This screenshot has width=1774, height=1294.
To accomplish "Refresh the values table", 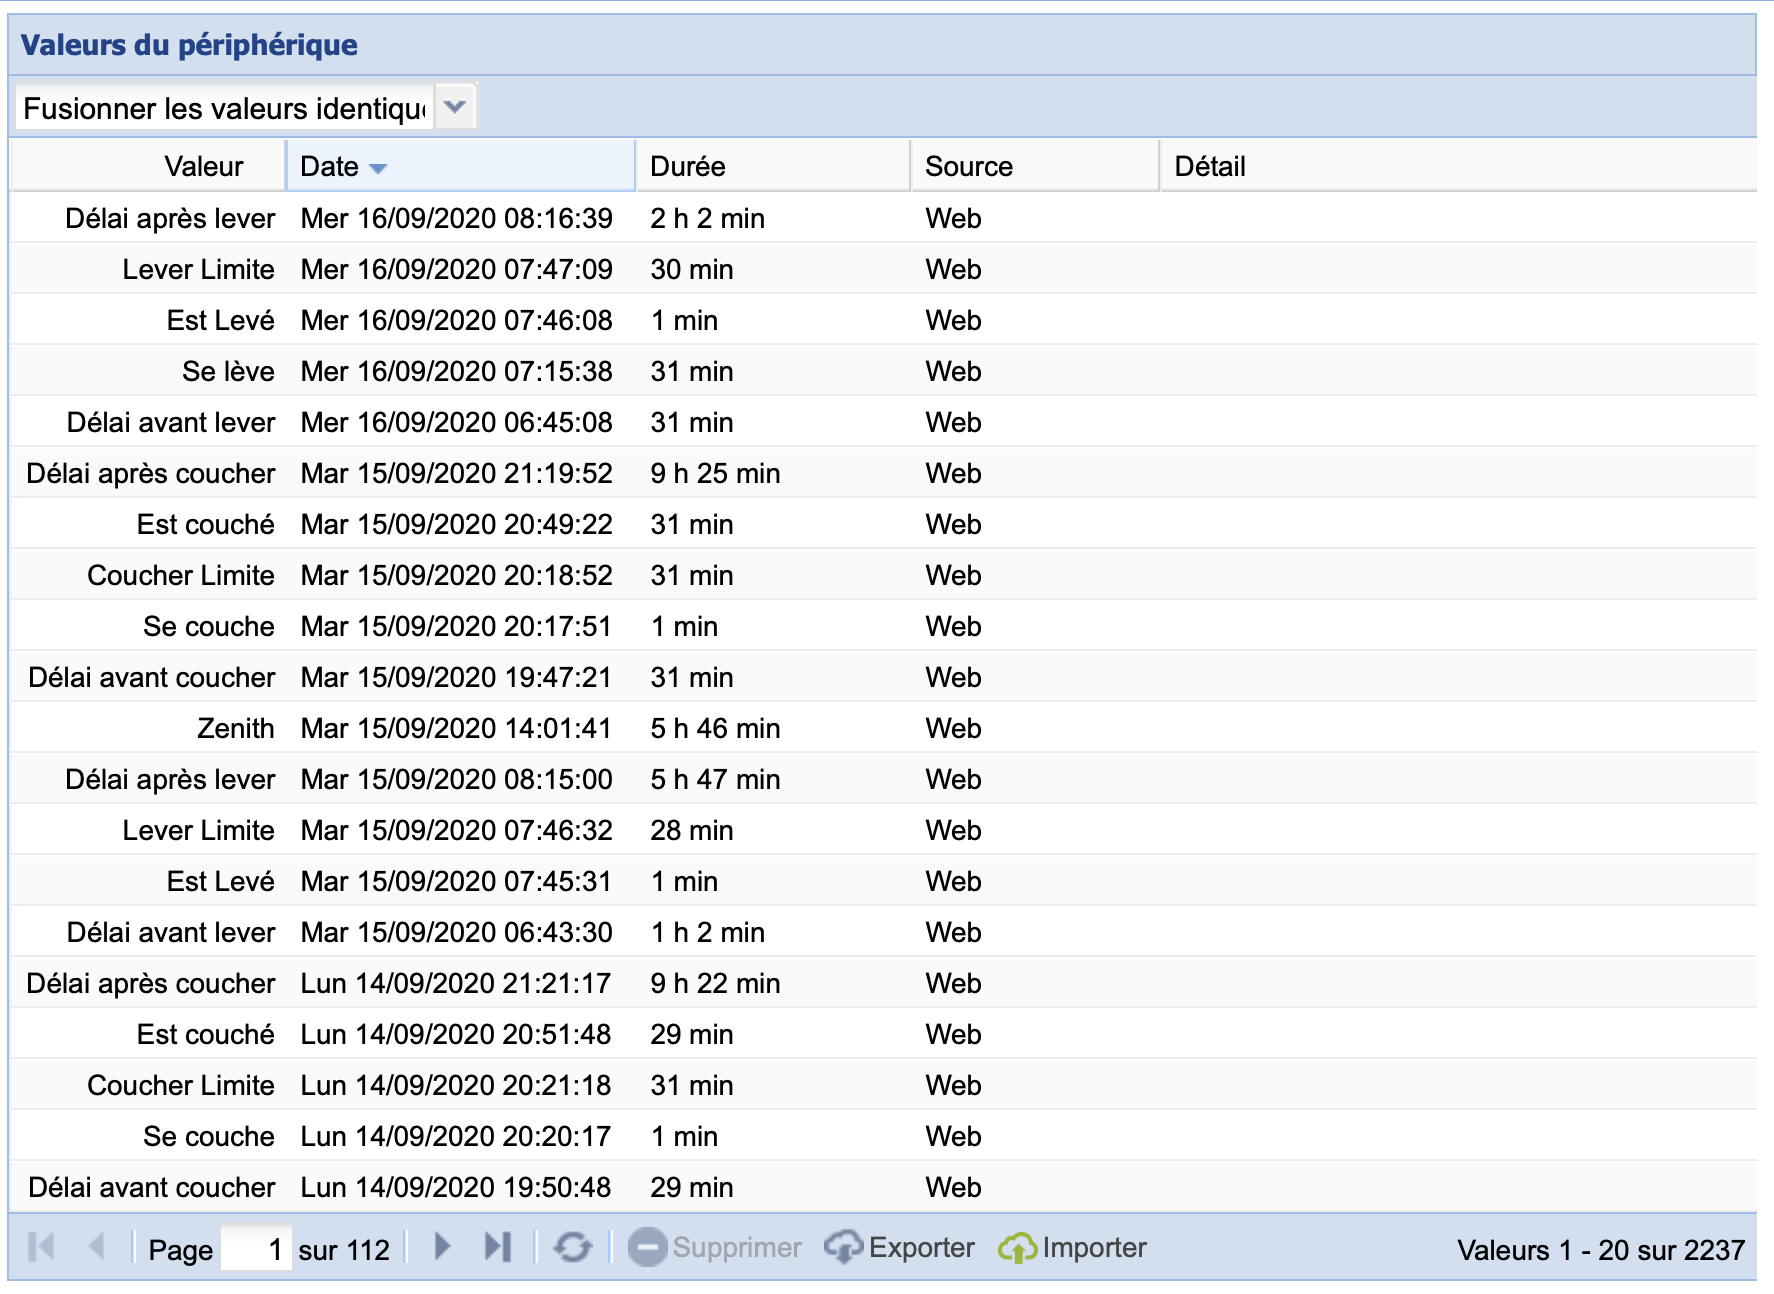I will click(x=573, y=1247).
